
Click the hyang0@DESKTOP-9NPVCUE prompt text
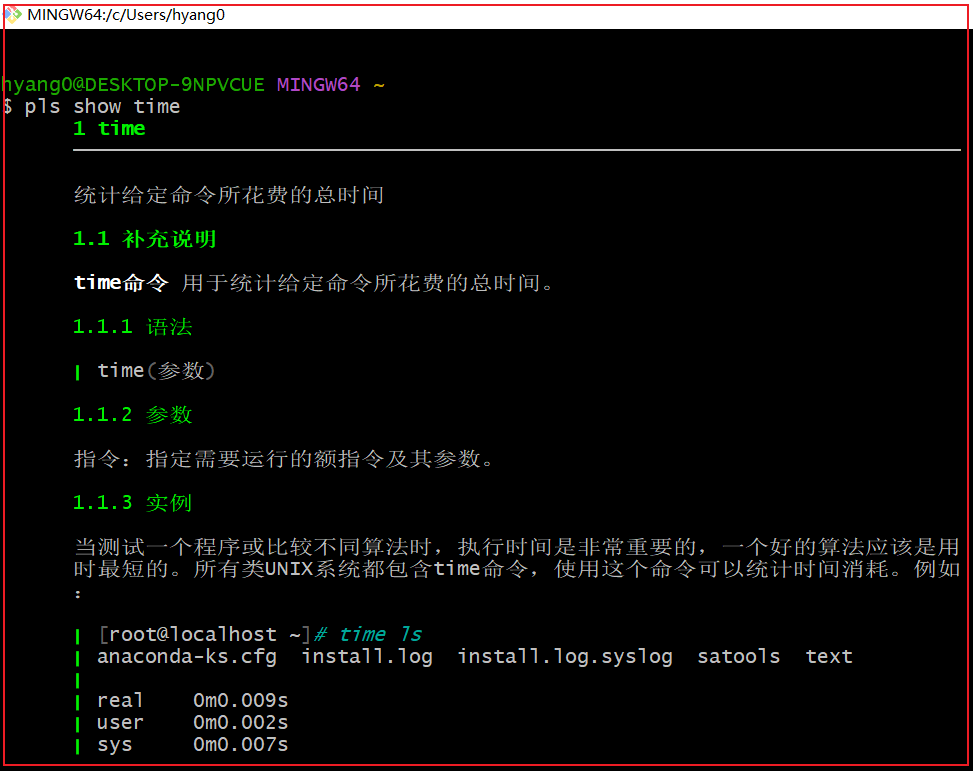(x=134, y=85)
